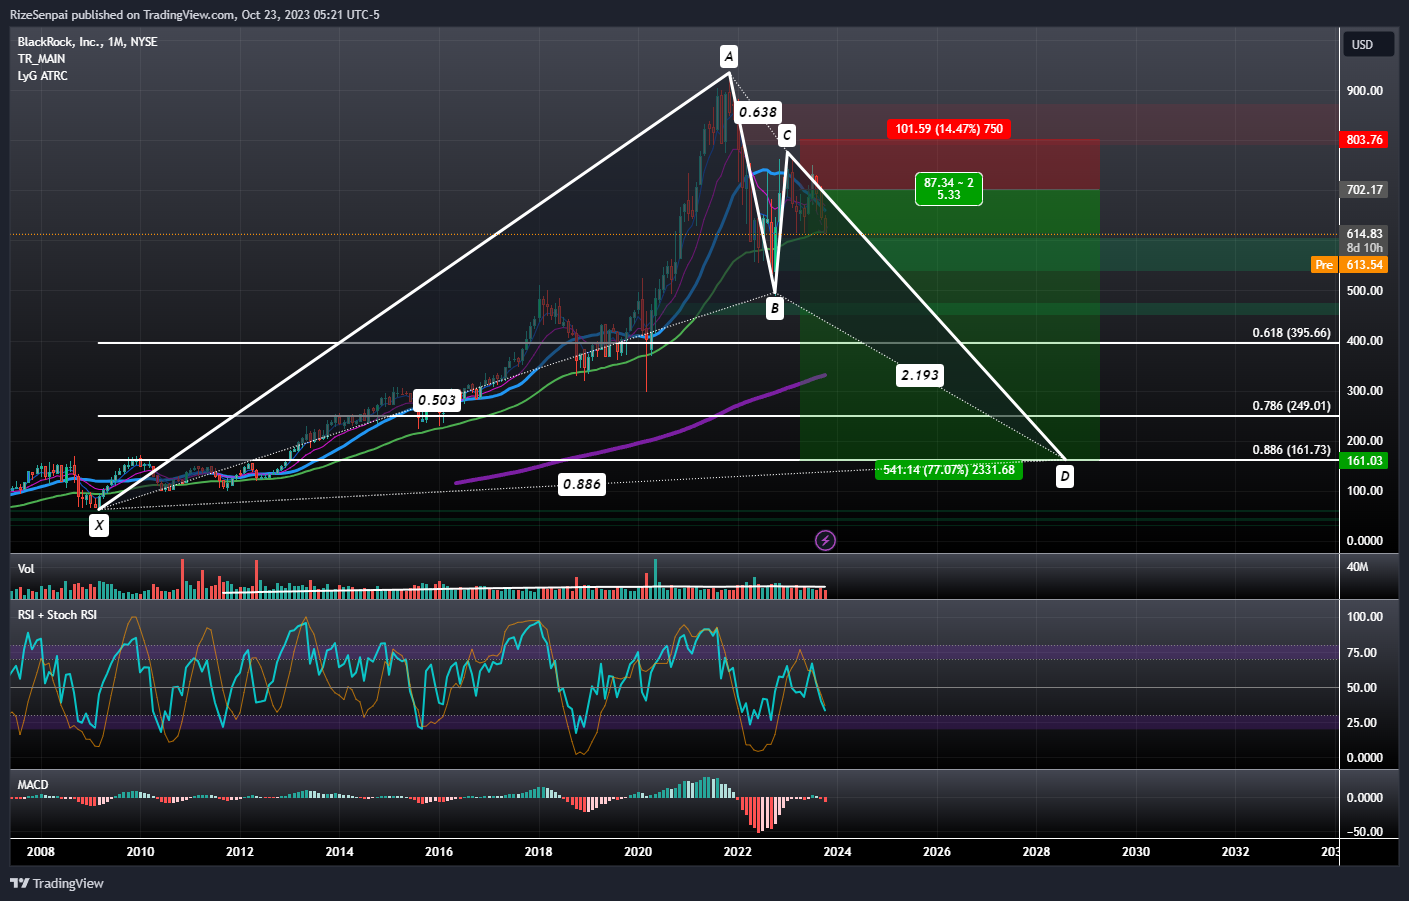
Task: Select the green target label 541.14 (77.07%)
Action: (x=949, y=470)
